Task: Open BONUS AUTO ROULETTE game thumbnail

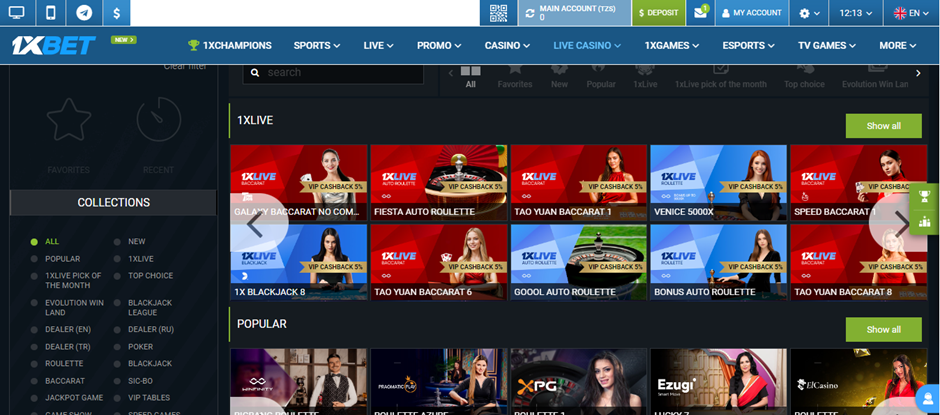Action: (x=718, y=262)
